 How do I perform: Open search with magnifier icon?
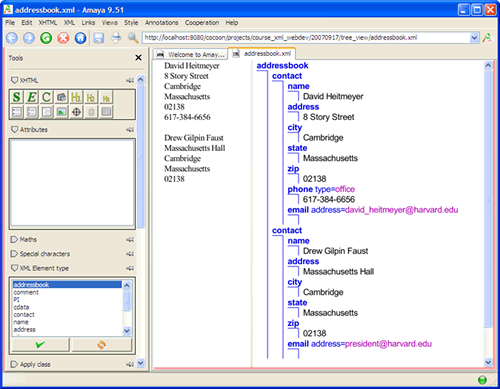(x=133, y=38)
